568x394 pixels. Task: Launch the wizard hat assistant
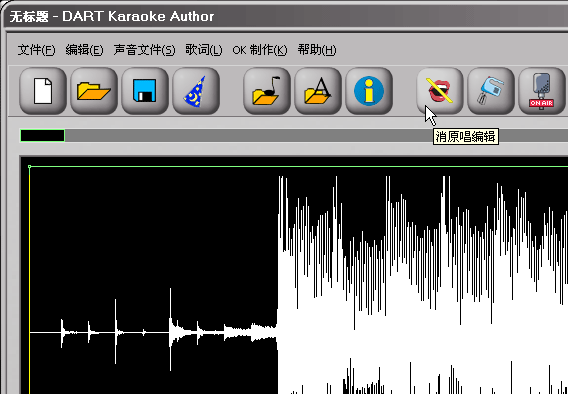point(196,91)
